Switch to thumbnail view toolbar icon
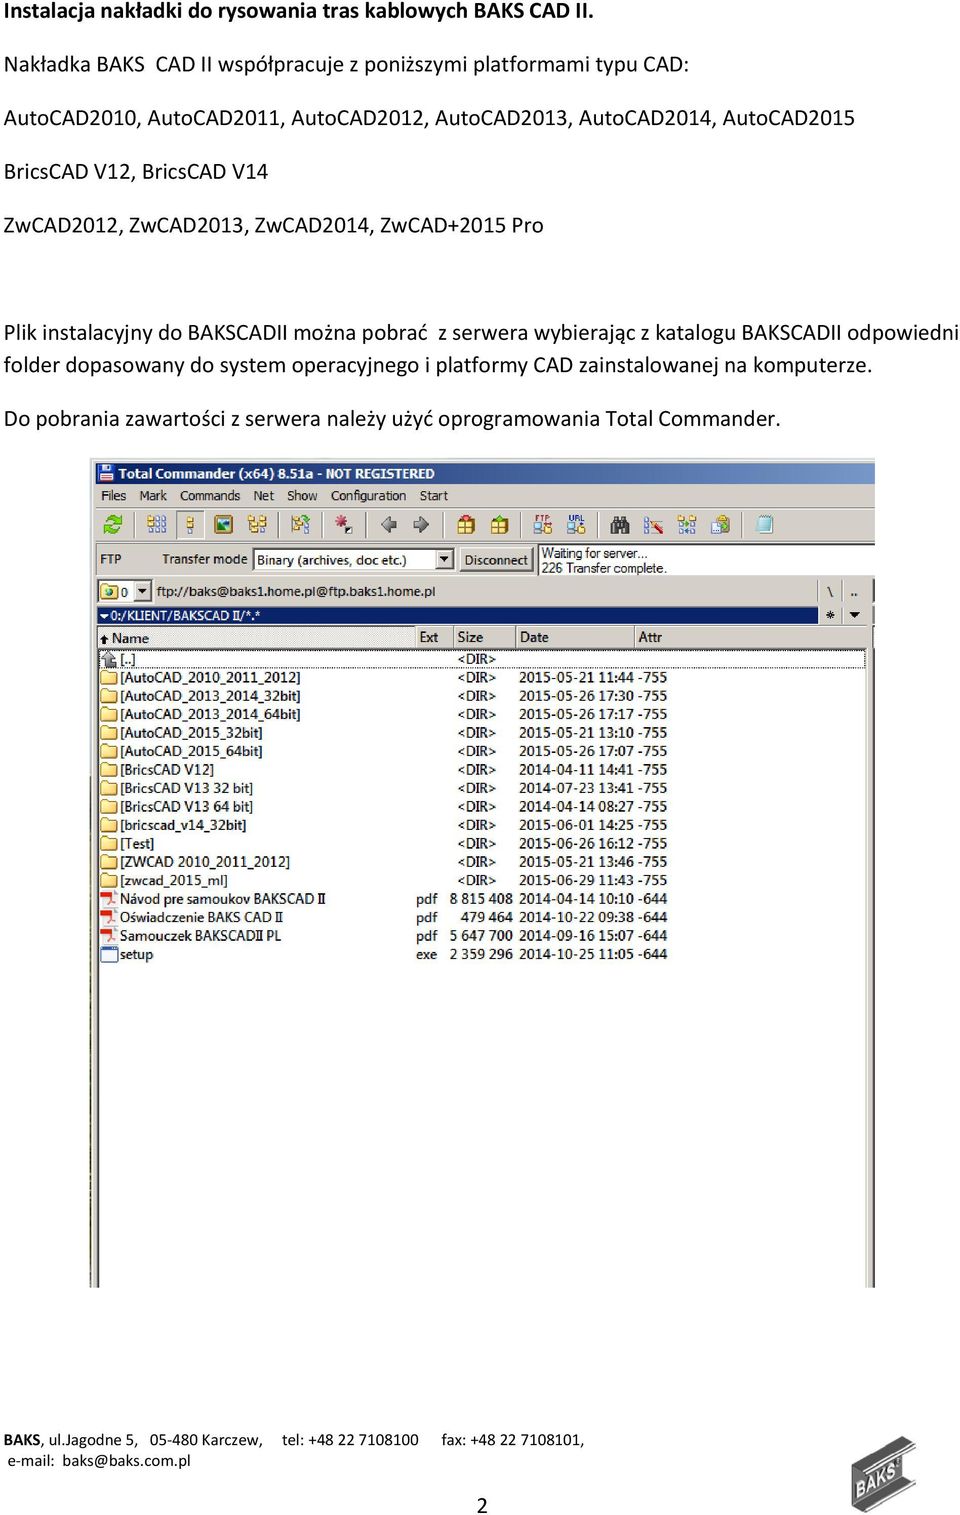 224,524
